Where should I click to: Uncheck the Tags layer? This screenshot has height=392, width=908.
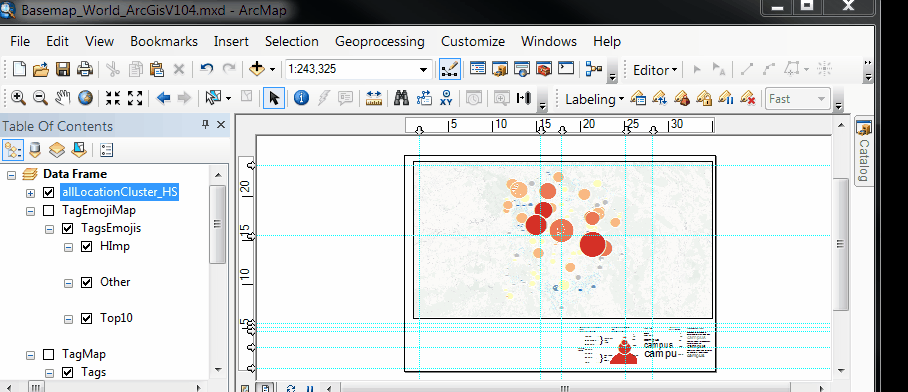(x=68, y=372)
